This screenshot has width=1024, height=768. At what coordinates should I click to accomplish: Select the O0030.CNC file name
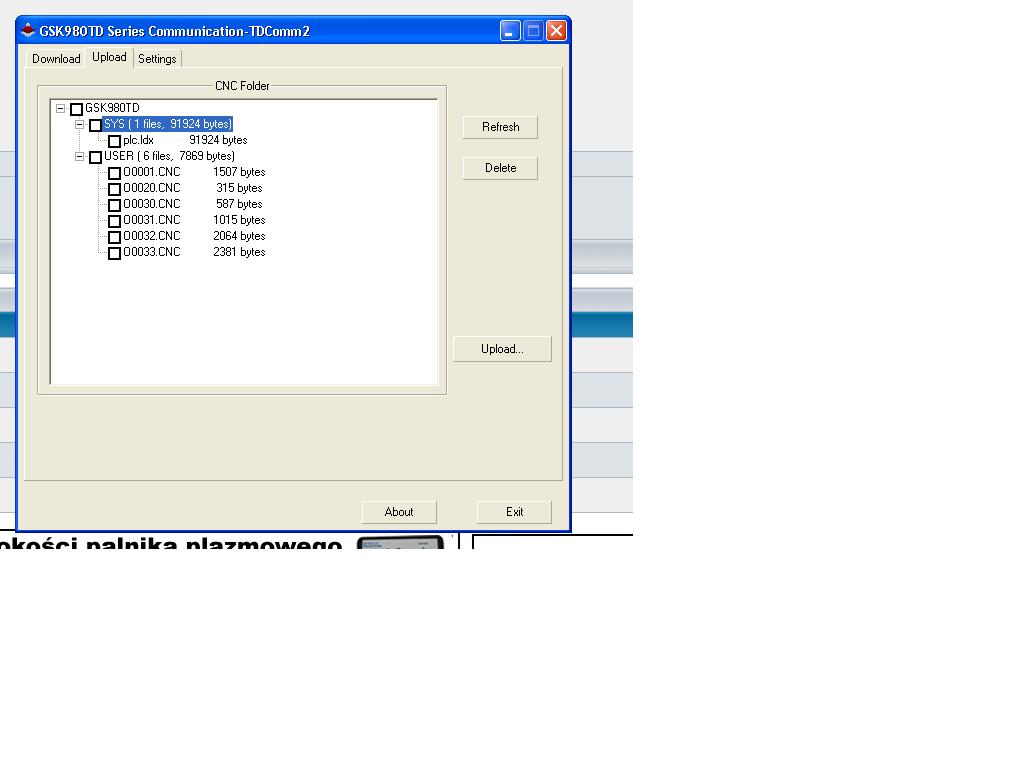pyautogui.click(x=152, y=204)
